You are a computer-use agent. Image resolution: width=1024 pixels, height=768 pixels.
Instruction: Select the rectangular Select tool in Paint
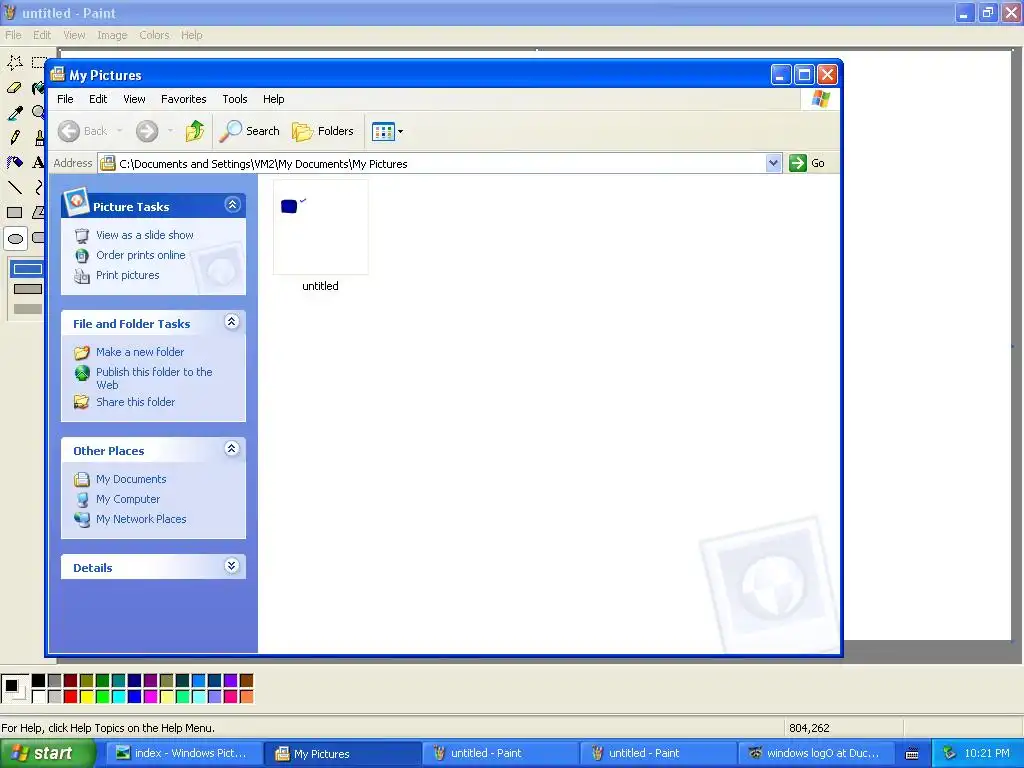point(39,63)
